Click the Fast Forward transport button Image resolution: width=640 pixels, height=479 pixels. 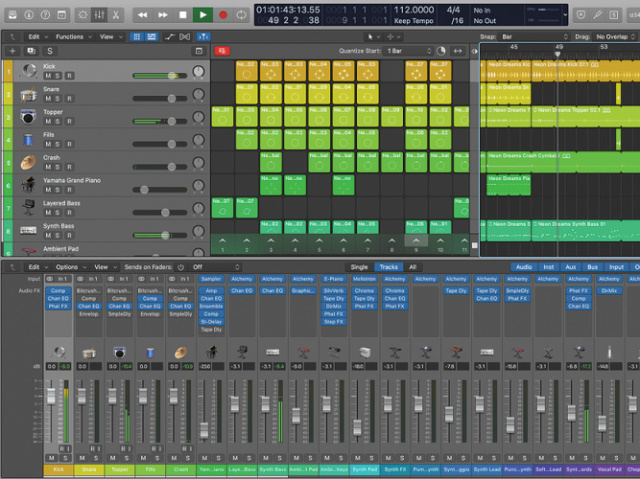click(x=163, y=15)
